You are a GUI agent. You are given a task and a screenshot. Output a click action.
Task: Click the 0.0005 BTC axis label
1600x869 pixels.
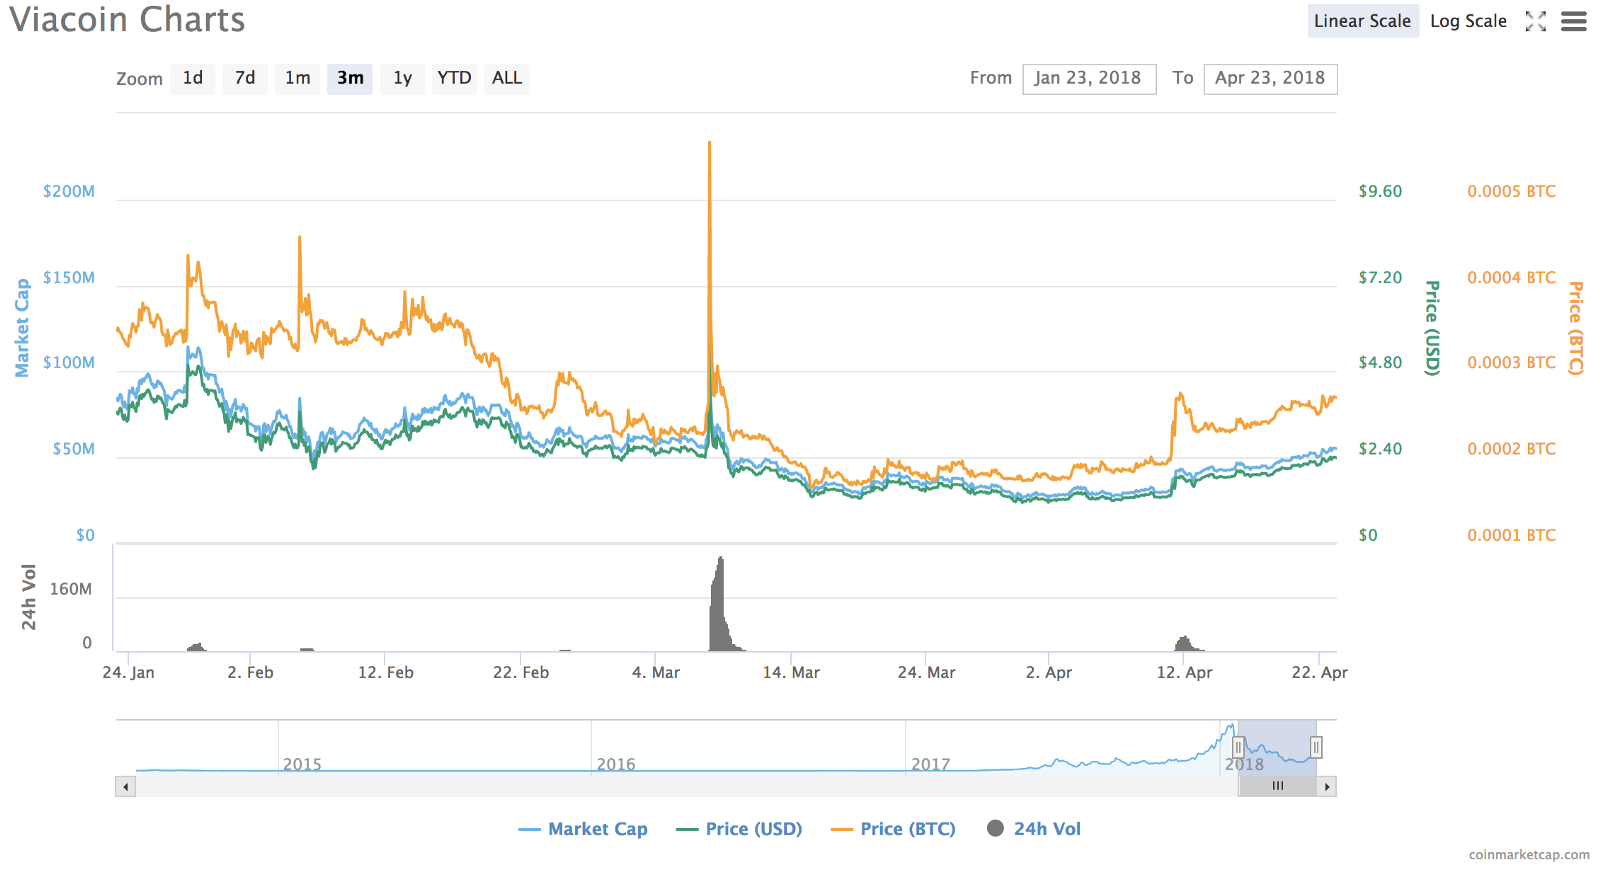pos(1511,191)
